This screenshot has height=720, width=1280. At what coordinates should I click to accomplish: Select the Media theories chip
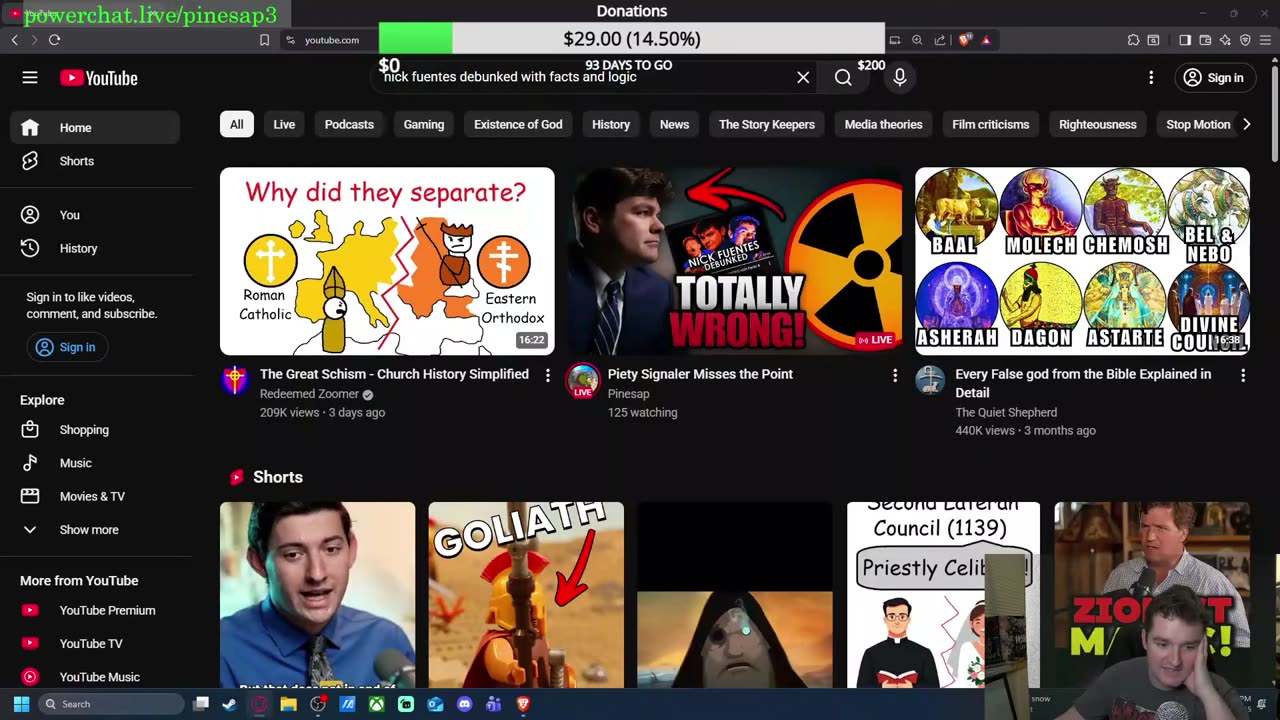pos(883,124)
